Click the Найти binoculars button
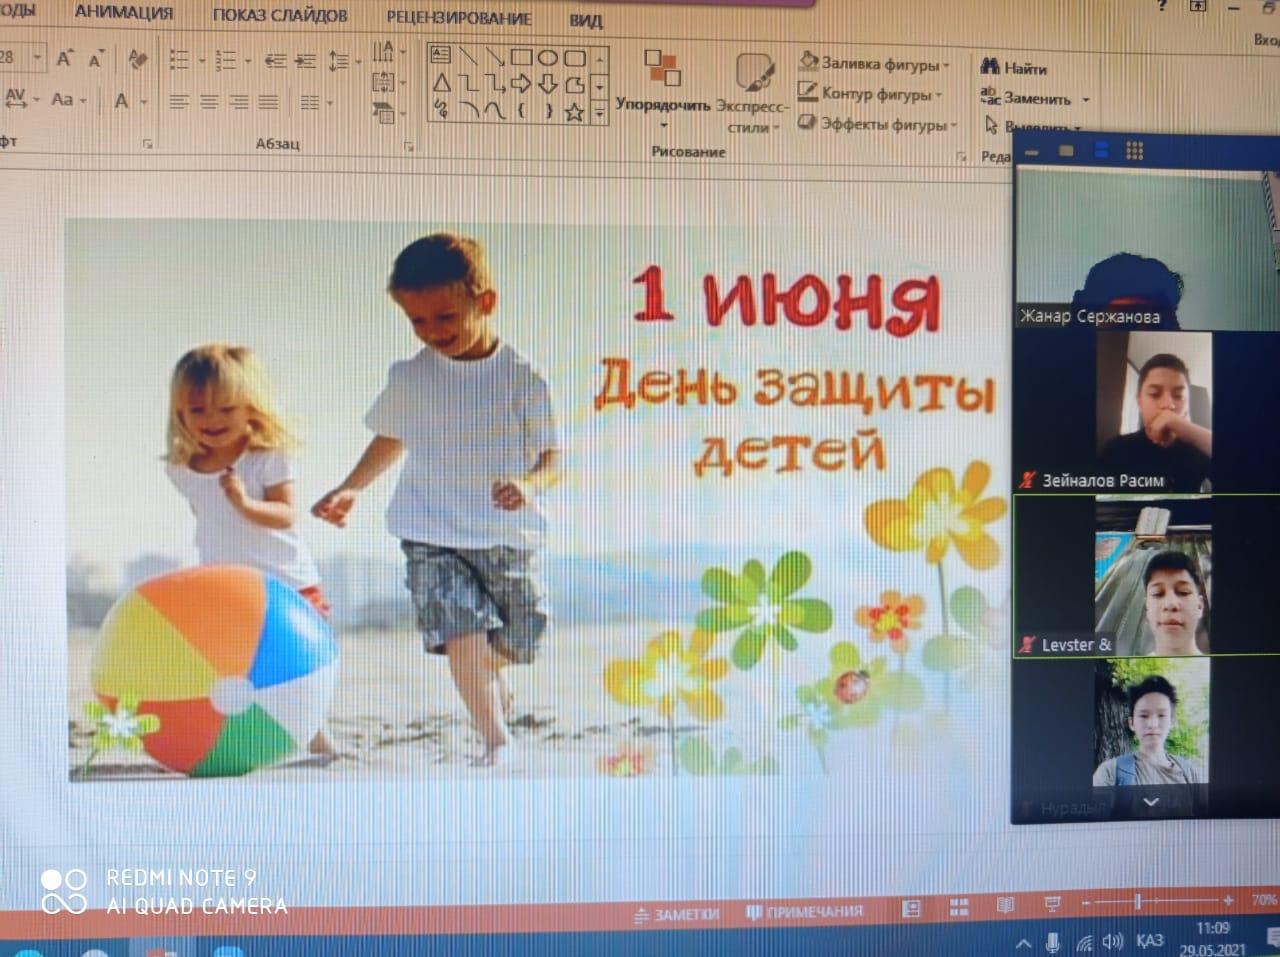The height and width of the screenshot is (957, 1280). [1014, 68]
